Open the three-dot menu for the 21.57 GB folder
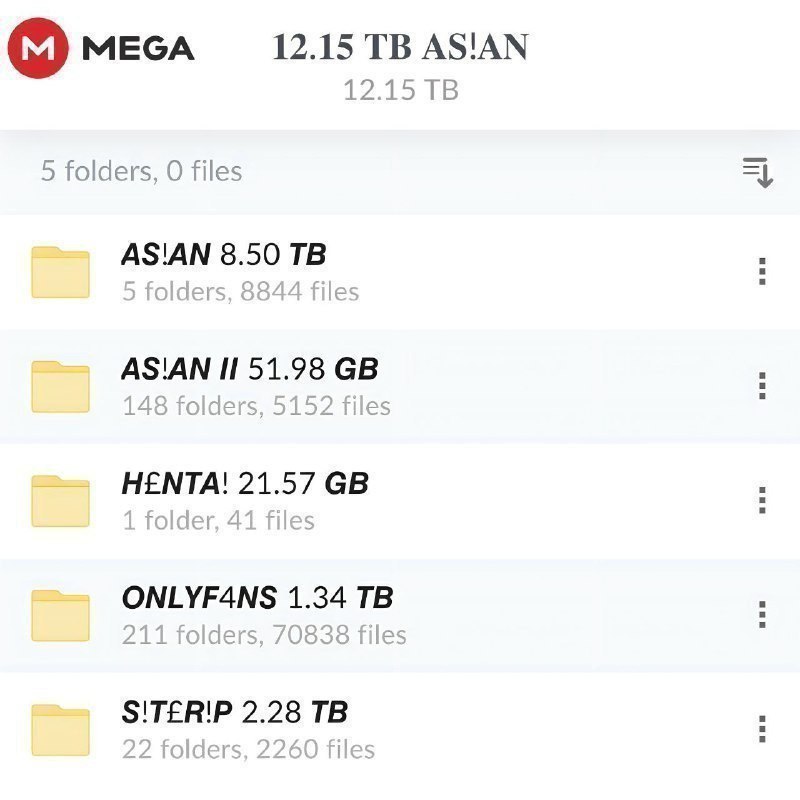 (x=762, y=500)
